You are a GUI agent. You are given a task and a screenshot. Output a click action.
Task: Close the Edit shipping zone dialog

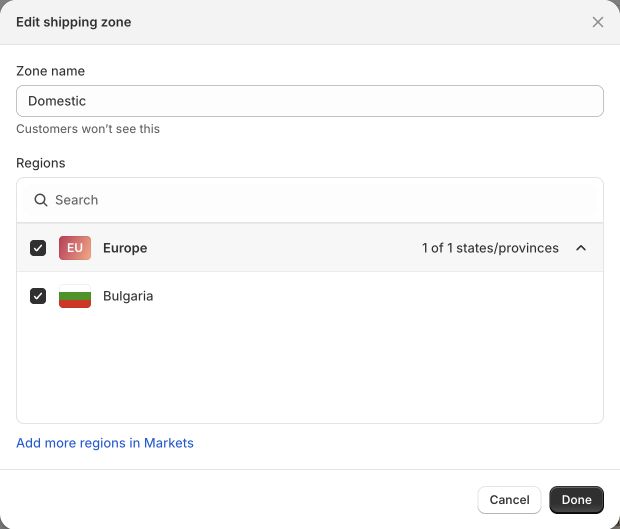coord(597,22)
